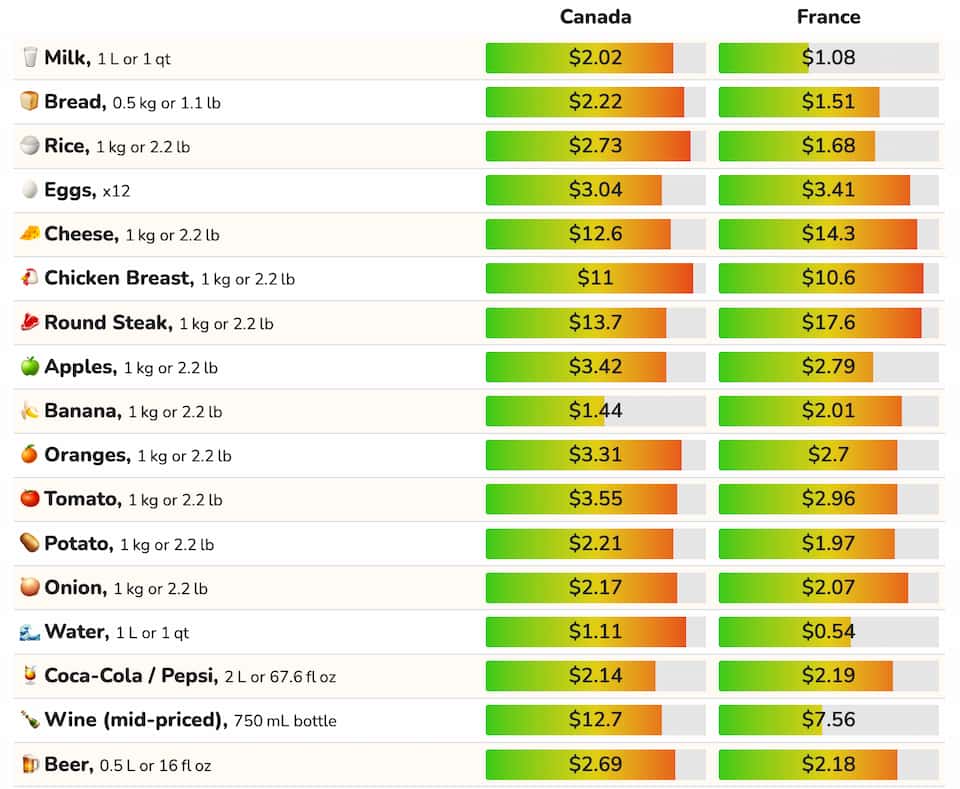The height and width of the screenshot is (789, 960).
Task: Click Canada's cheese price value $12.6
Action: click(x=595, y=234)
